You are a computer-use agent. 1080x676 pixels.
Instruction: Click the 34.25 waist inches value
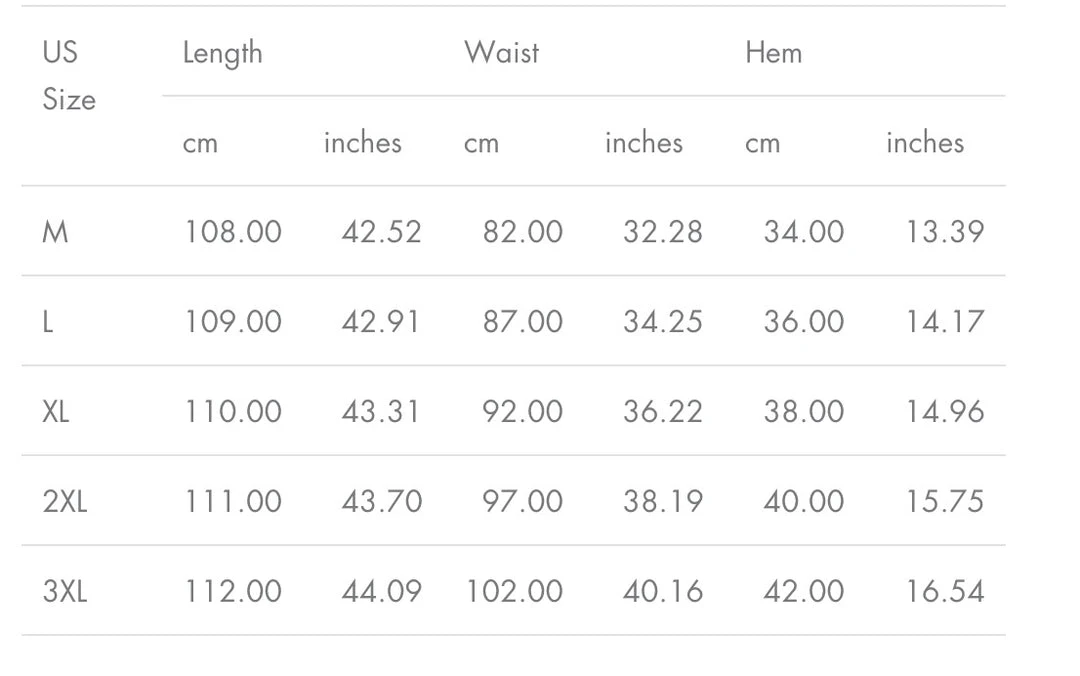coord(662,322)
